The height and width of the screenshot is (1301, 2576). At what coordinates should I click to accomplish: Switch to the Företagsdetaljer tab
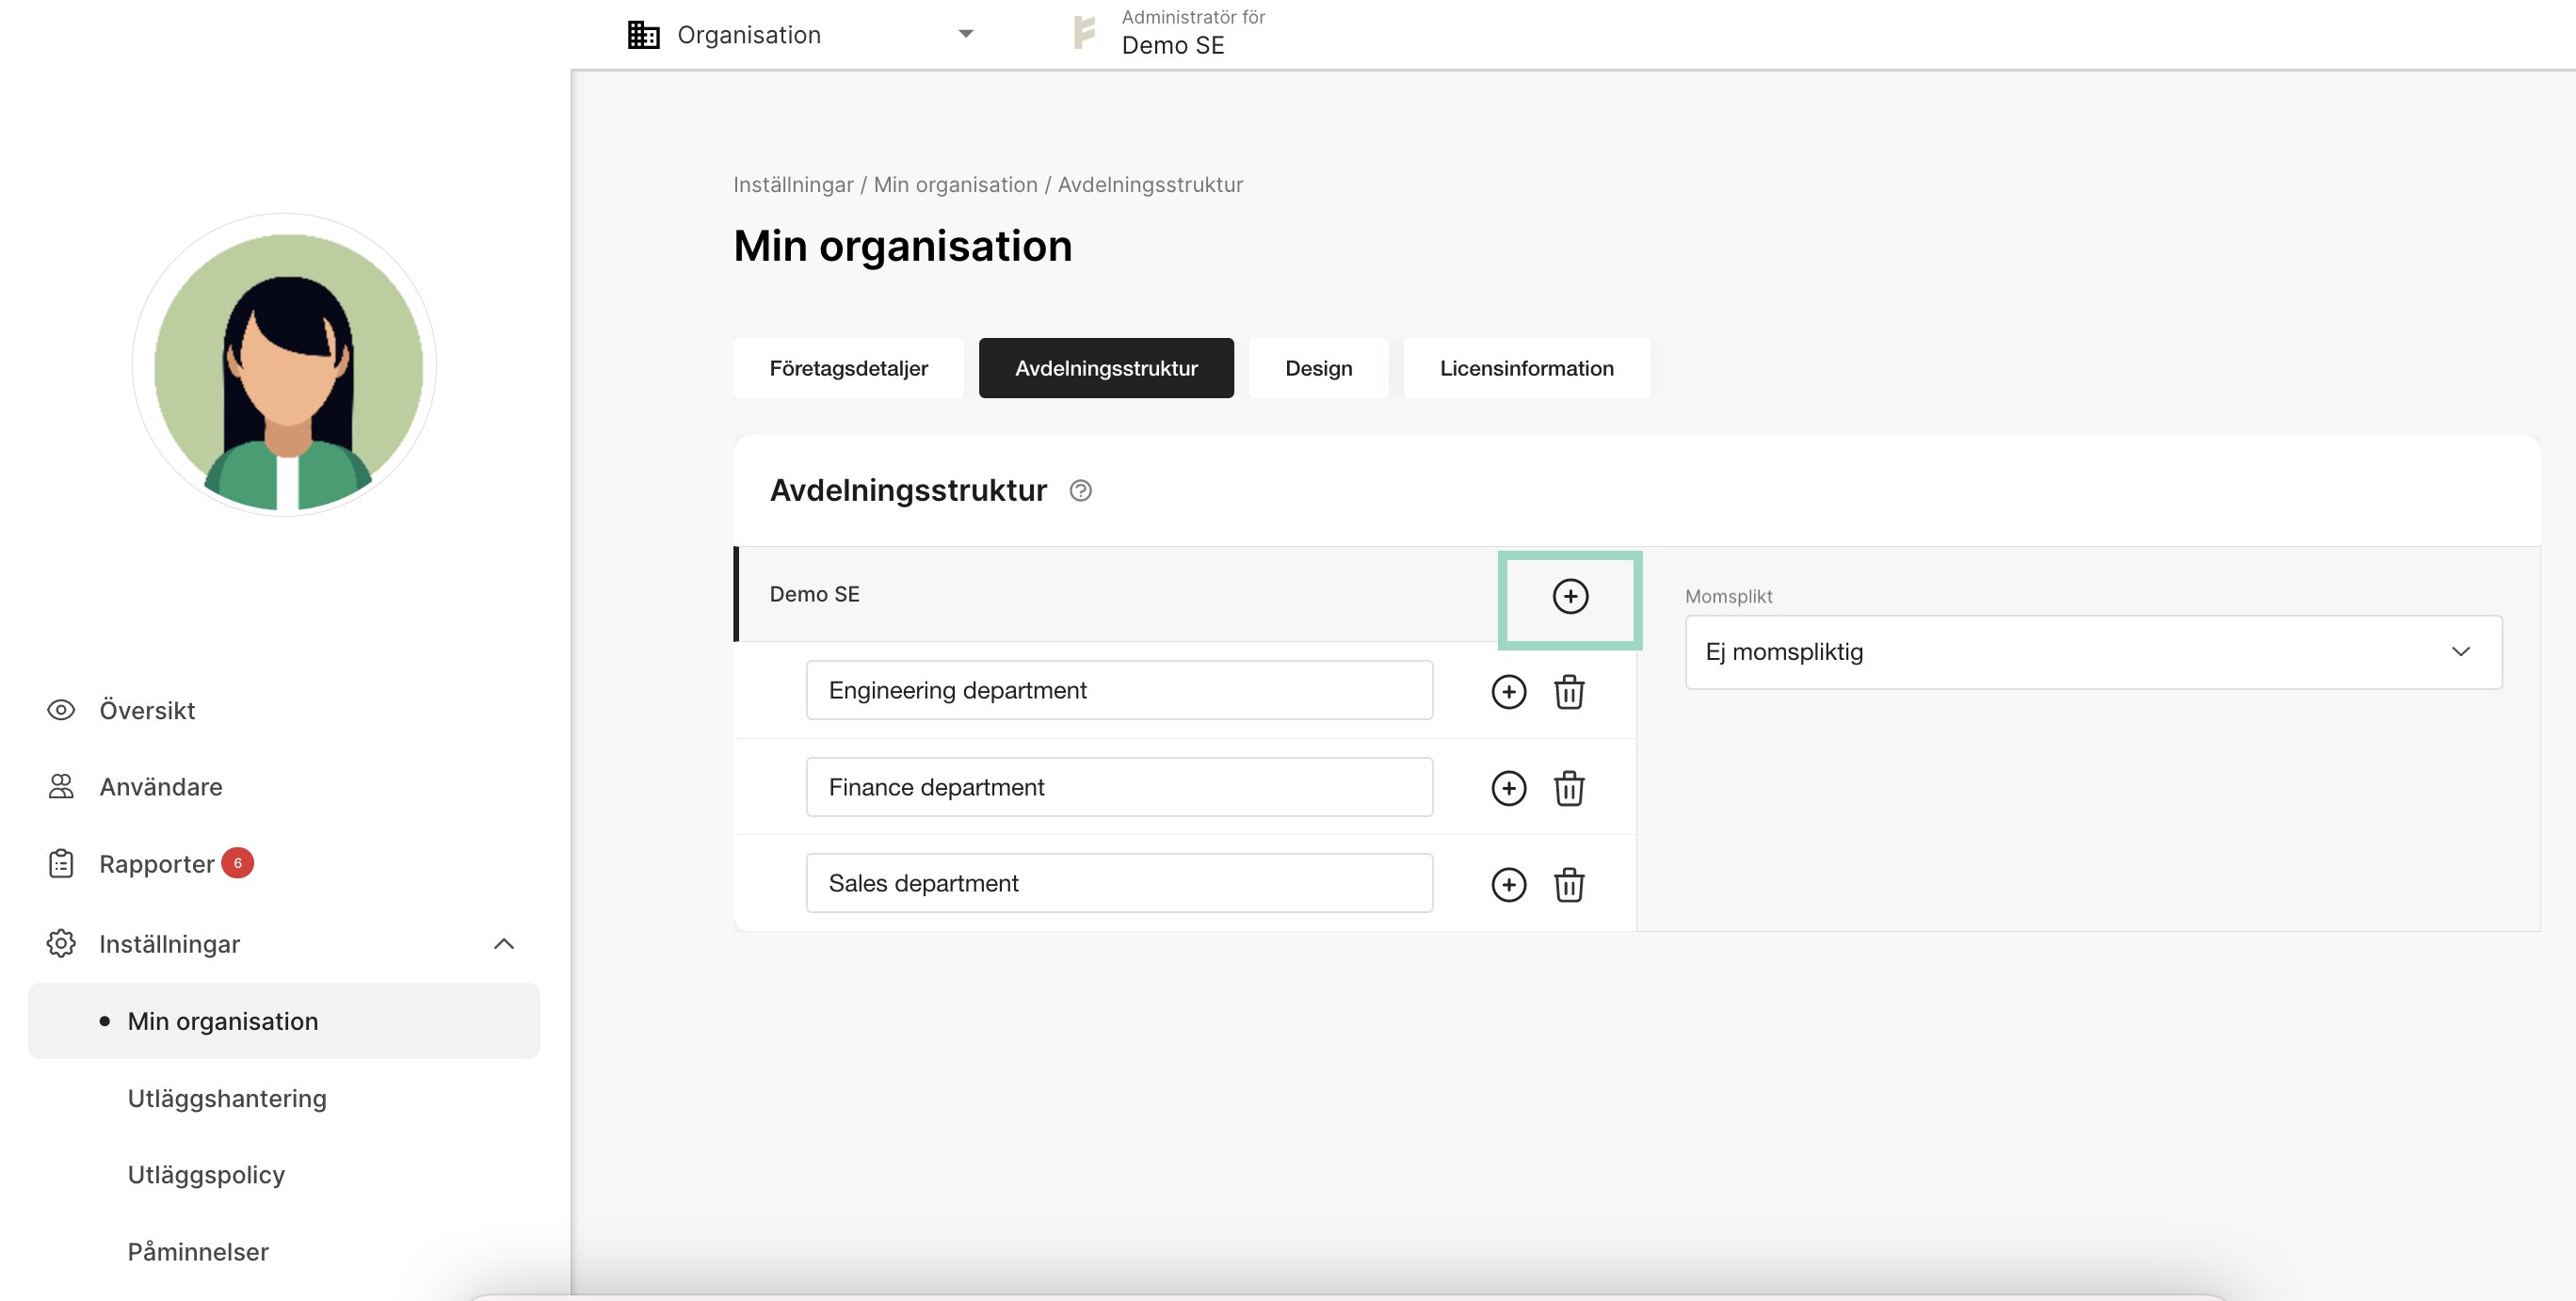pyautogui.click(x=848, y=368)
